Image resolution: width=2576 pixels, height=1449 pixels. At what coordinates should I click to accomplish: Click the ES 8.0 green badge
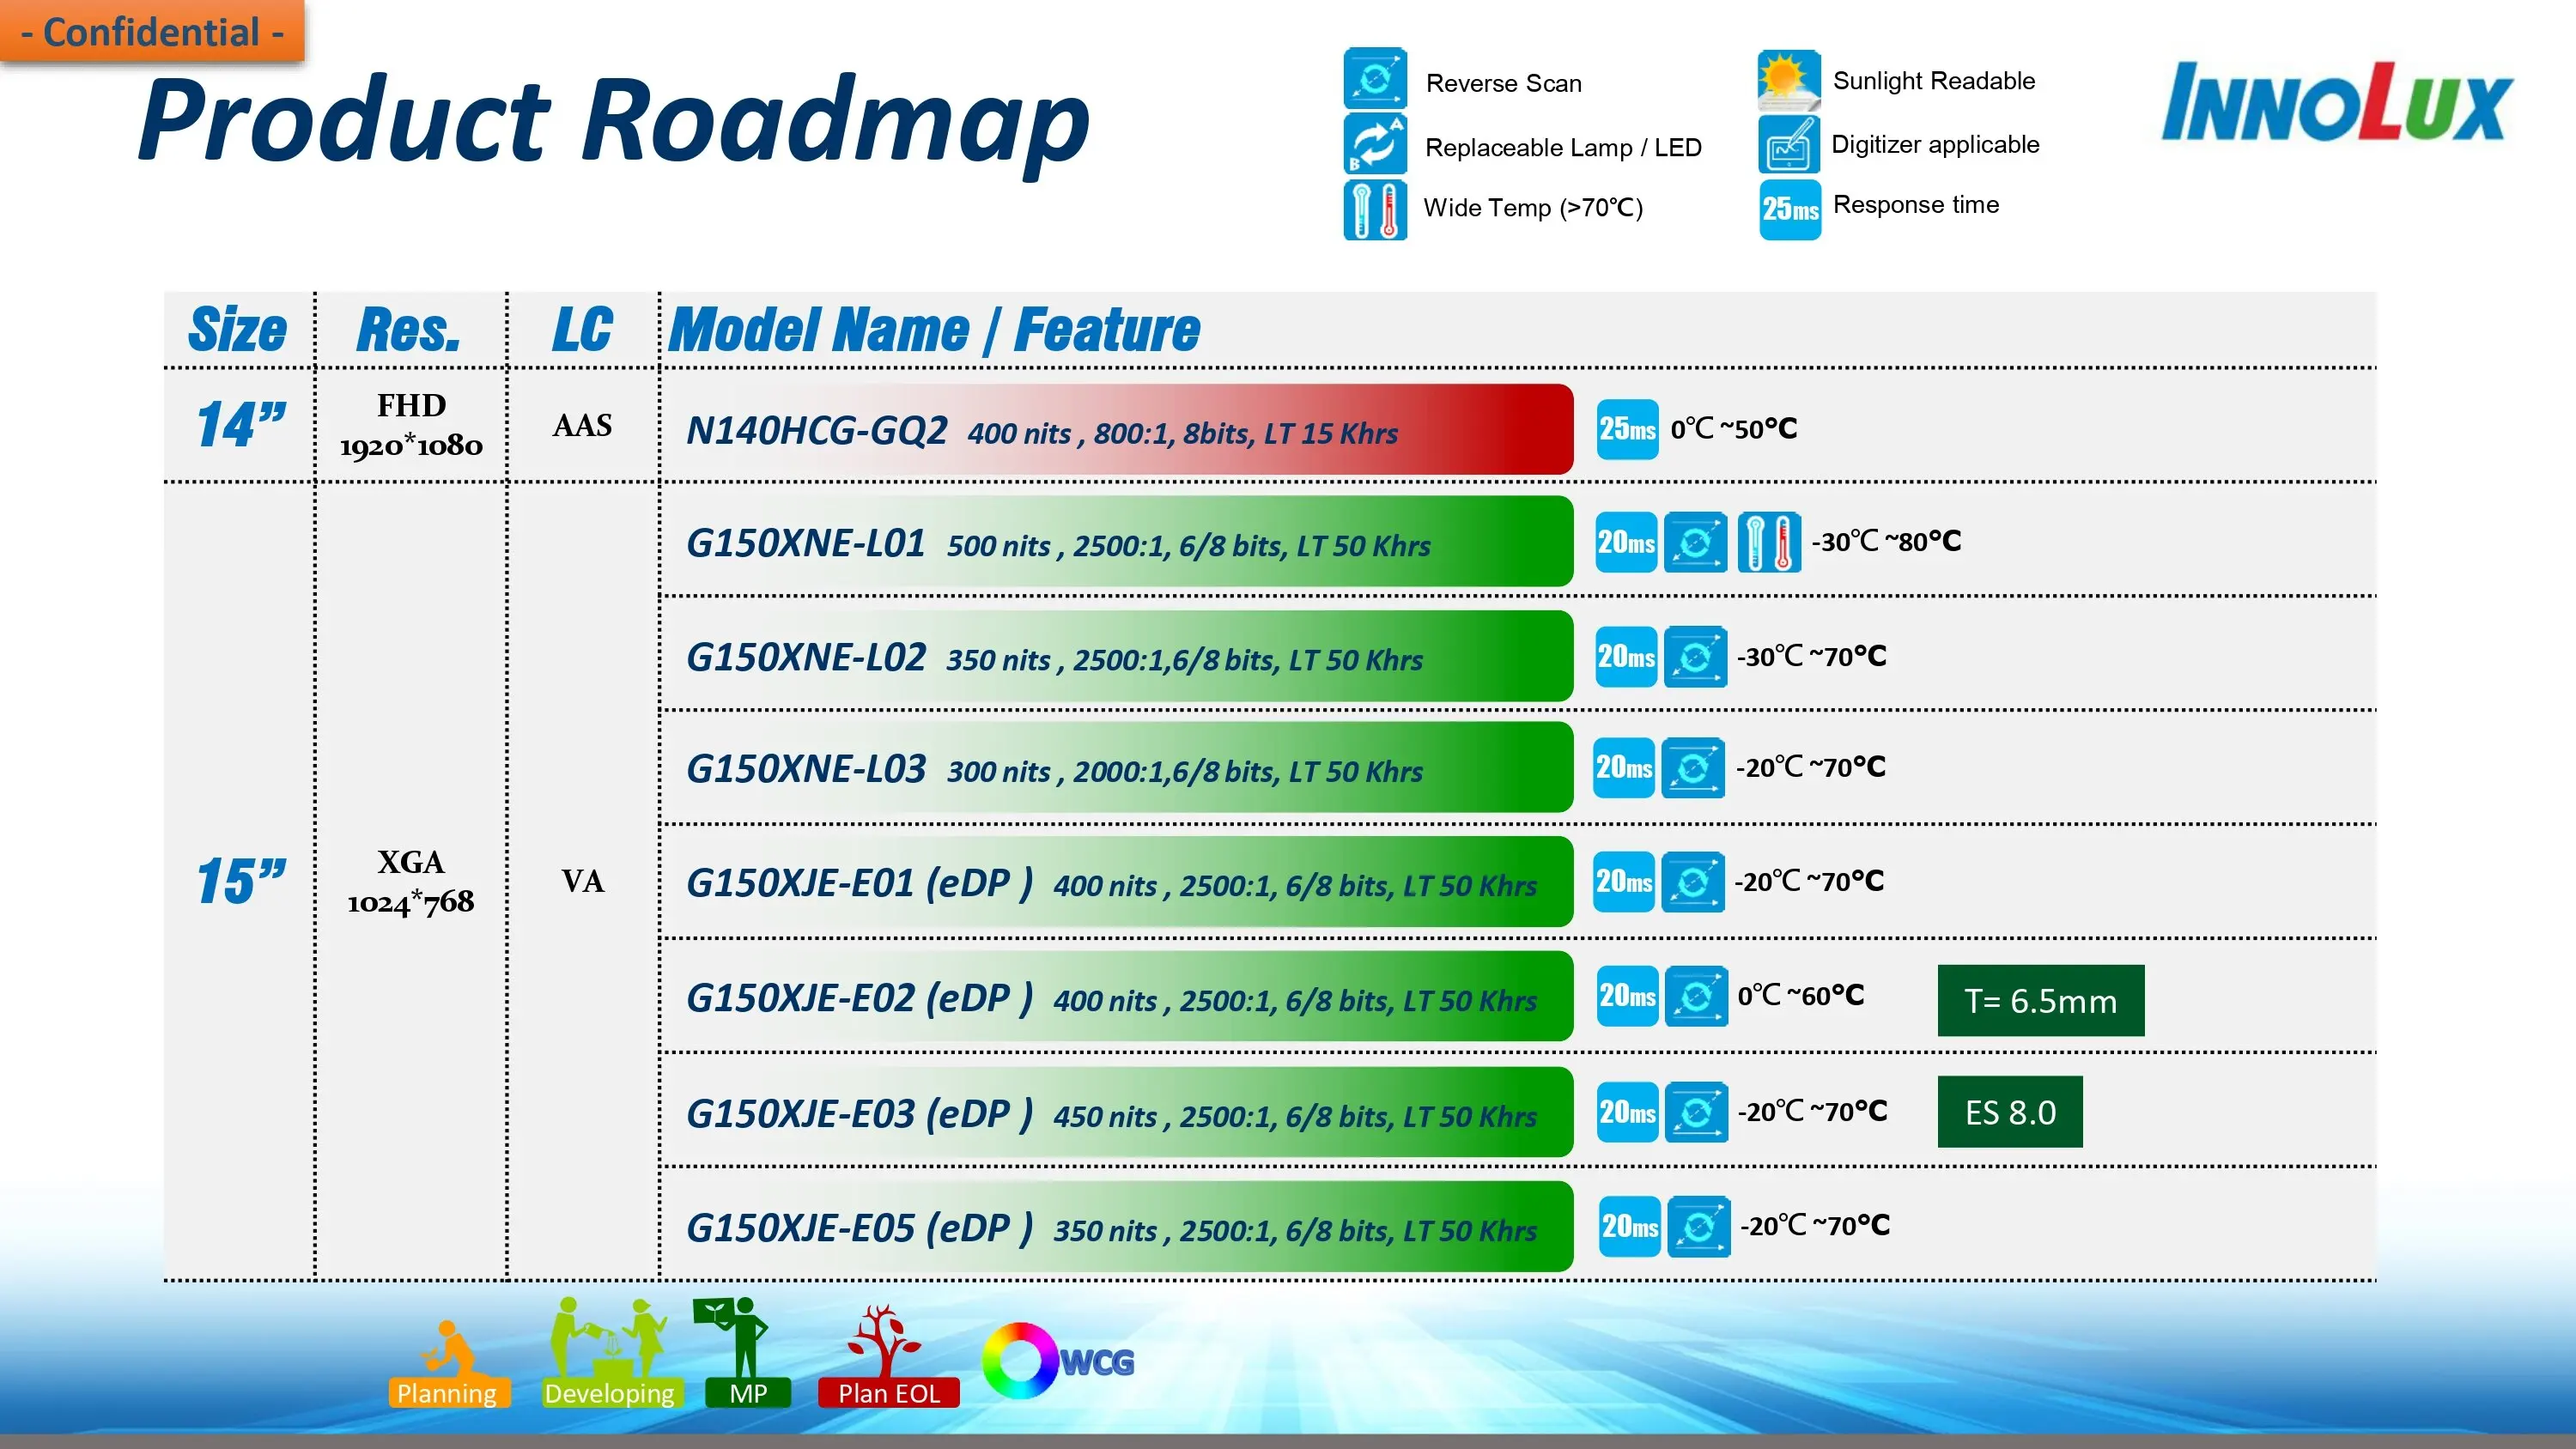(x=2009, y=1112)
